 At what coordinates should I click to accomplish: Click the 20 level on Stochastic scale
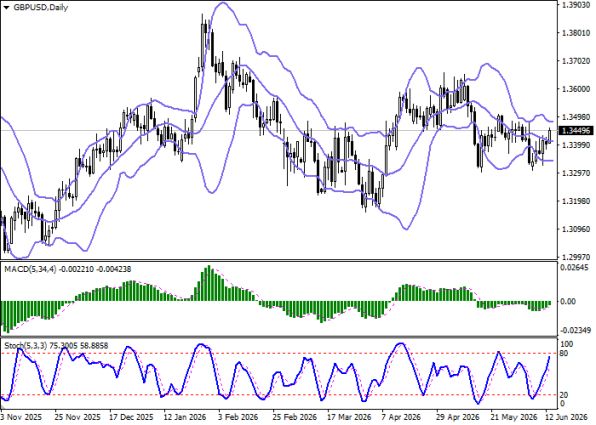point(564,395)
